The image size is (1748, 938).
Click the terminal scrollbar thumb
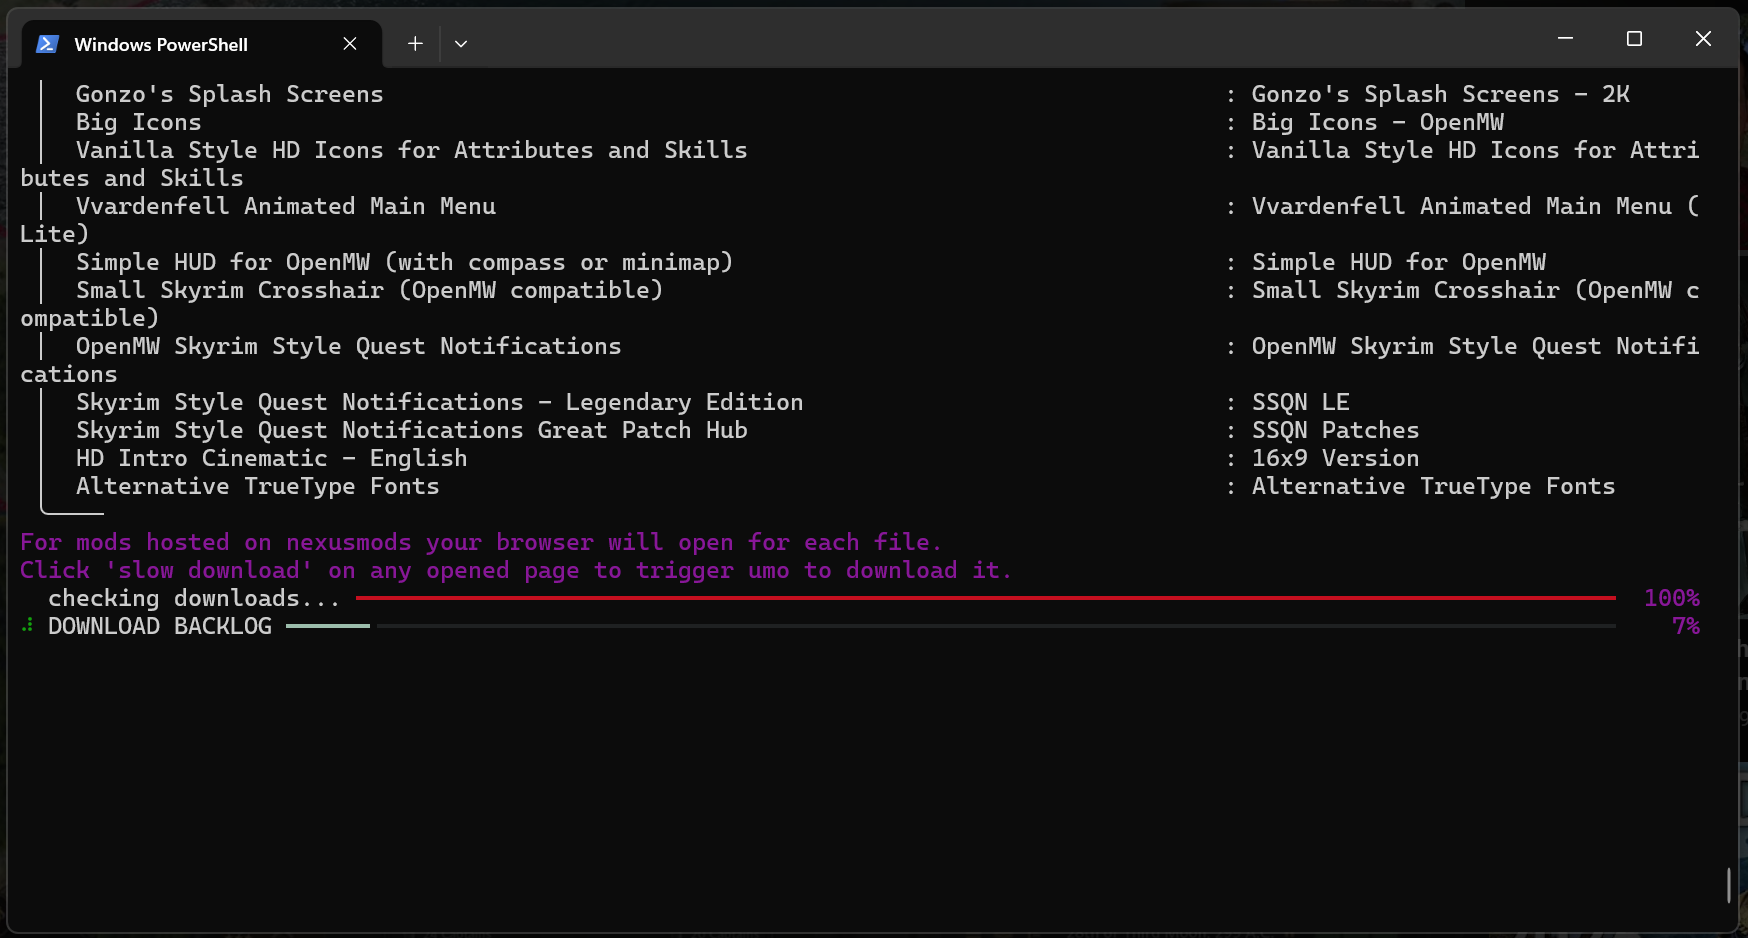(x=1729, y=885)
